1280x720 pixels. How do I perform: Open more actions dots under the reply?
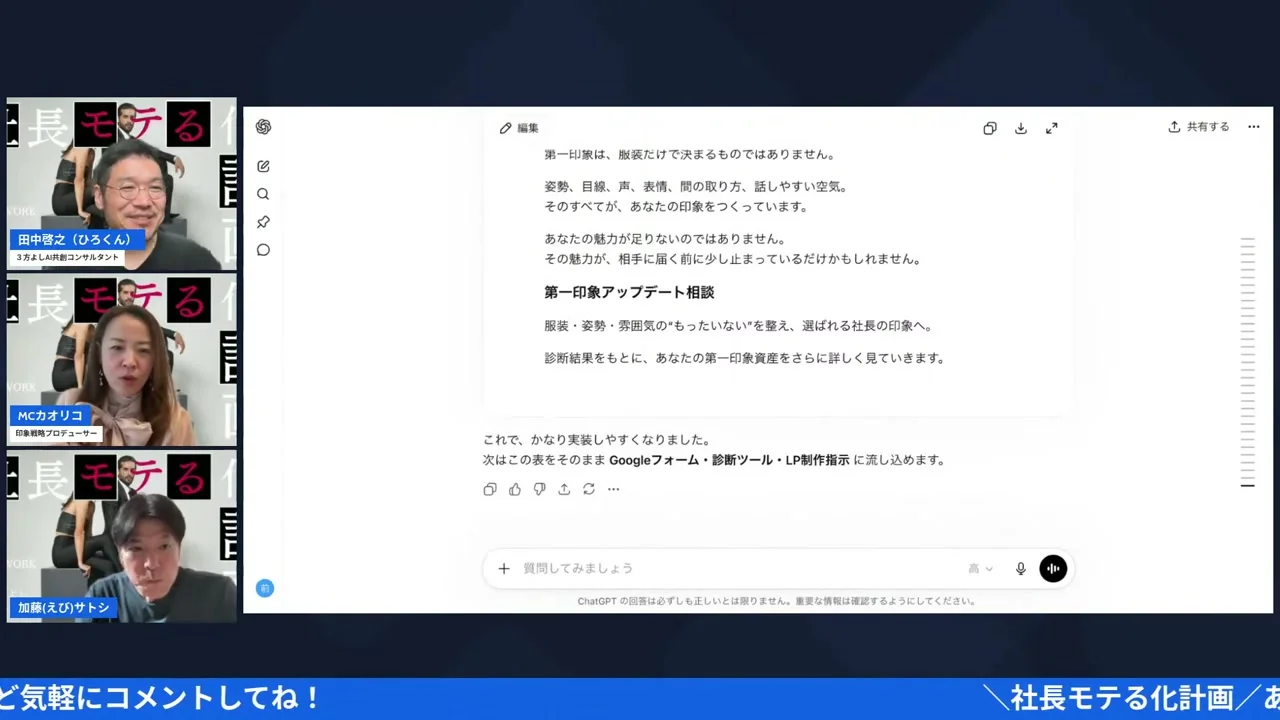(613, 489)
